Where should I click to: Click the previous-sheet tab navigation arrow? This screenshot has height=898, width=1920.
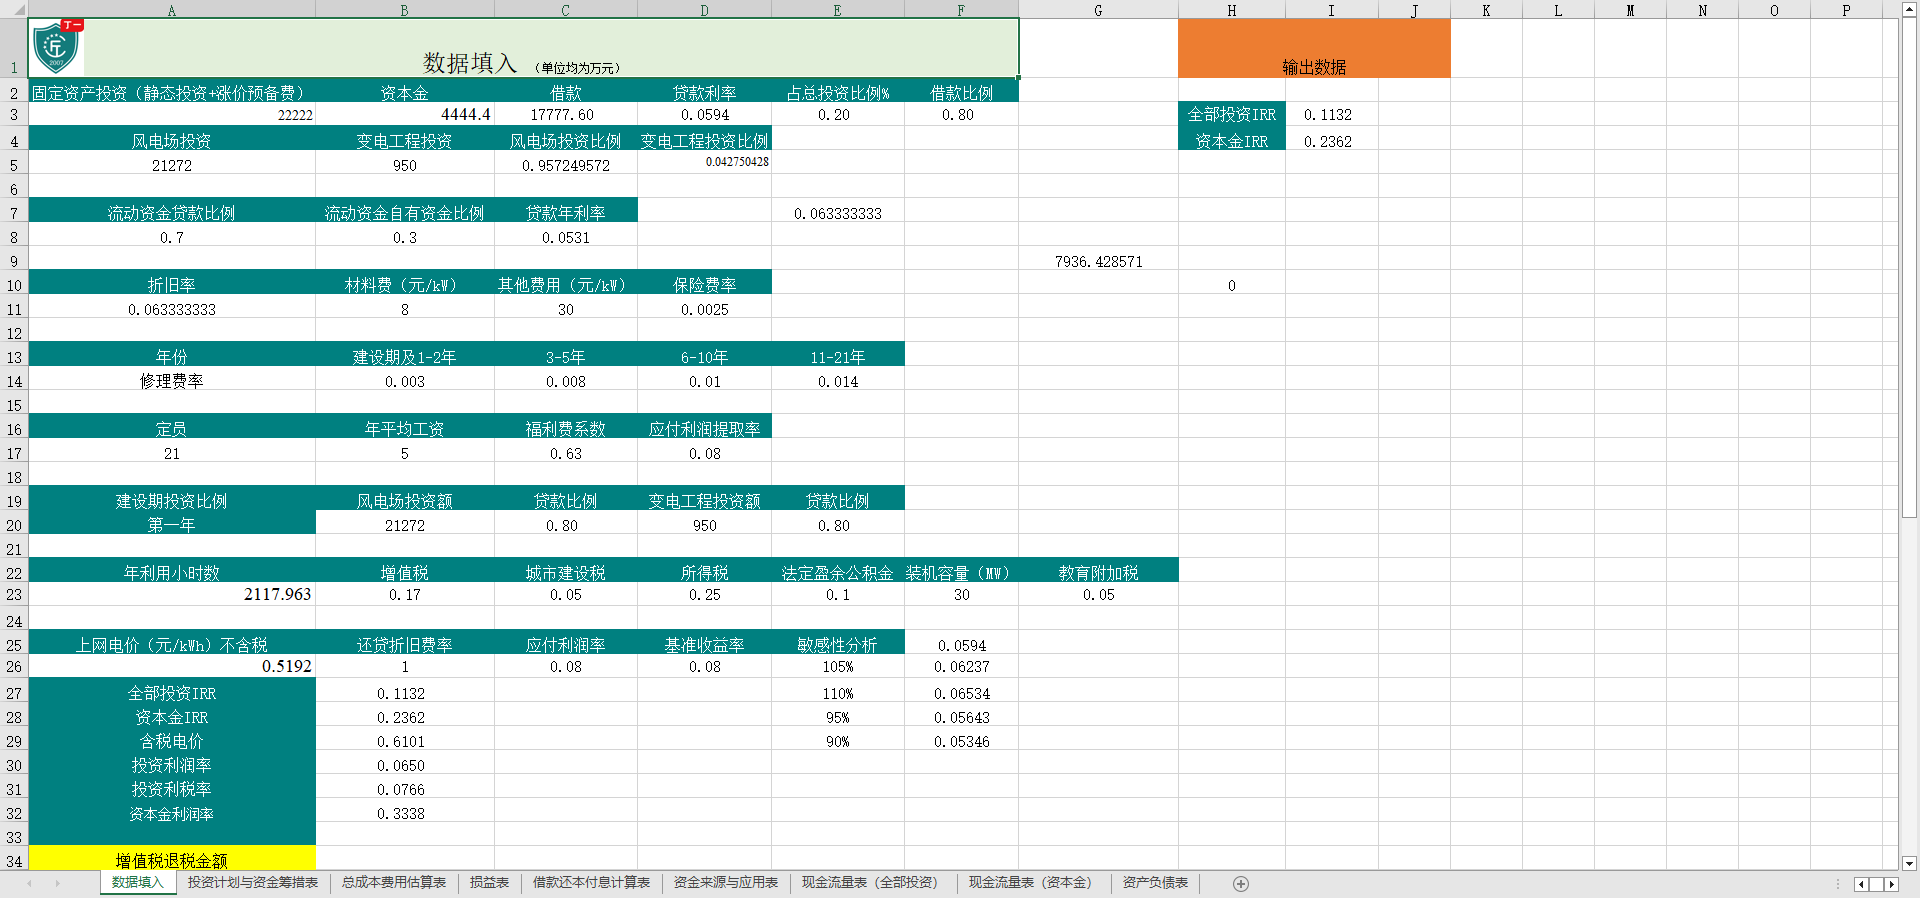(x=30, y=883)
